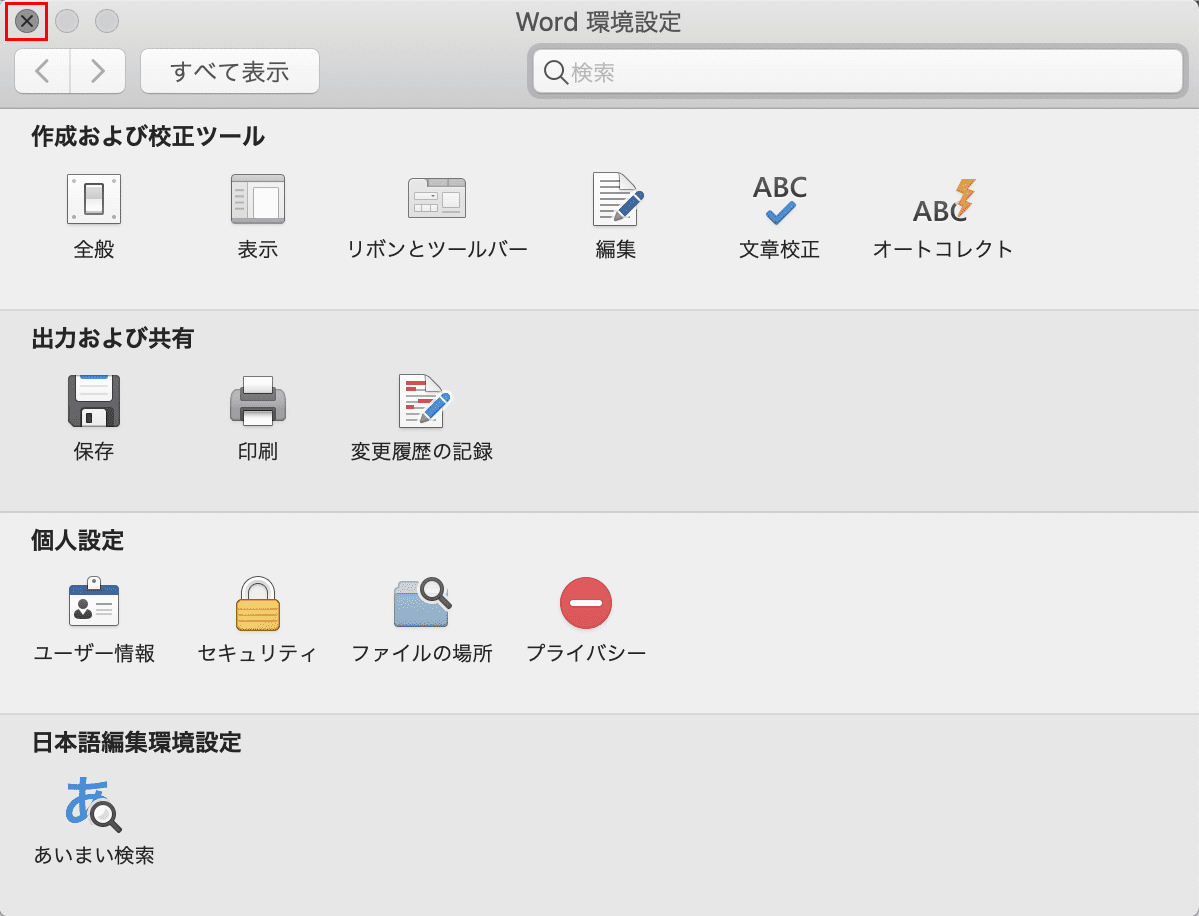Click the 作成および校正ツール section heading
This screenshot has width=1199, height=916.
(148, 136)
